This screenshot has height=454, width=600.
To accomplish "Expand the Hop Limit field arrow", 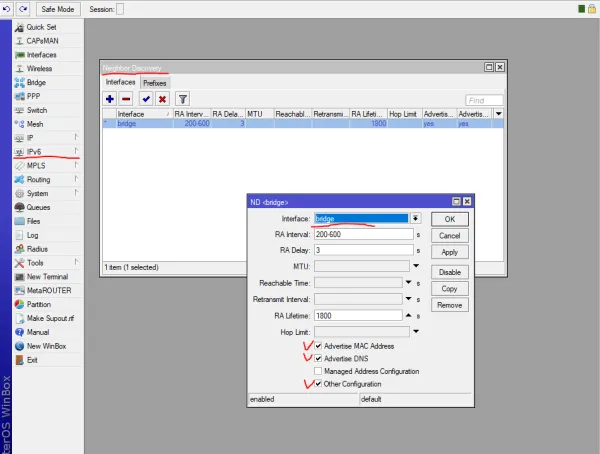I will point(415,330).
